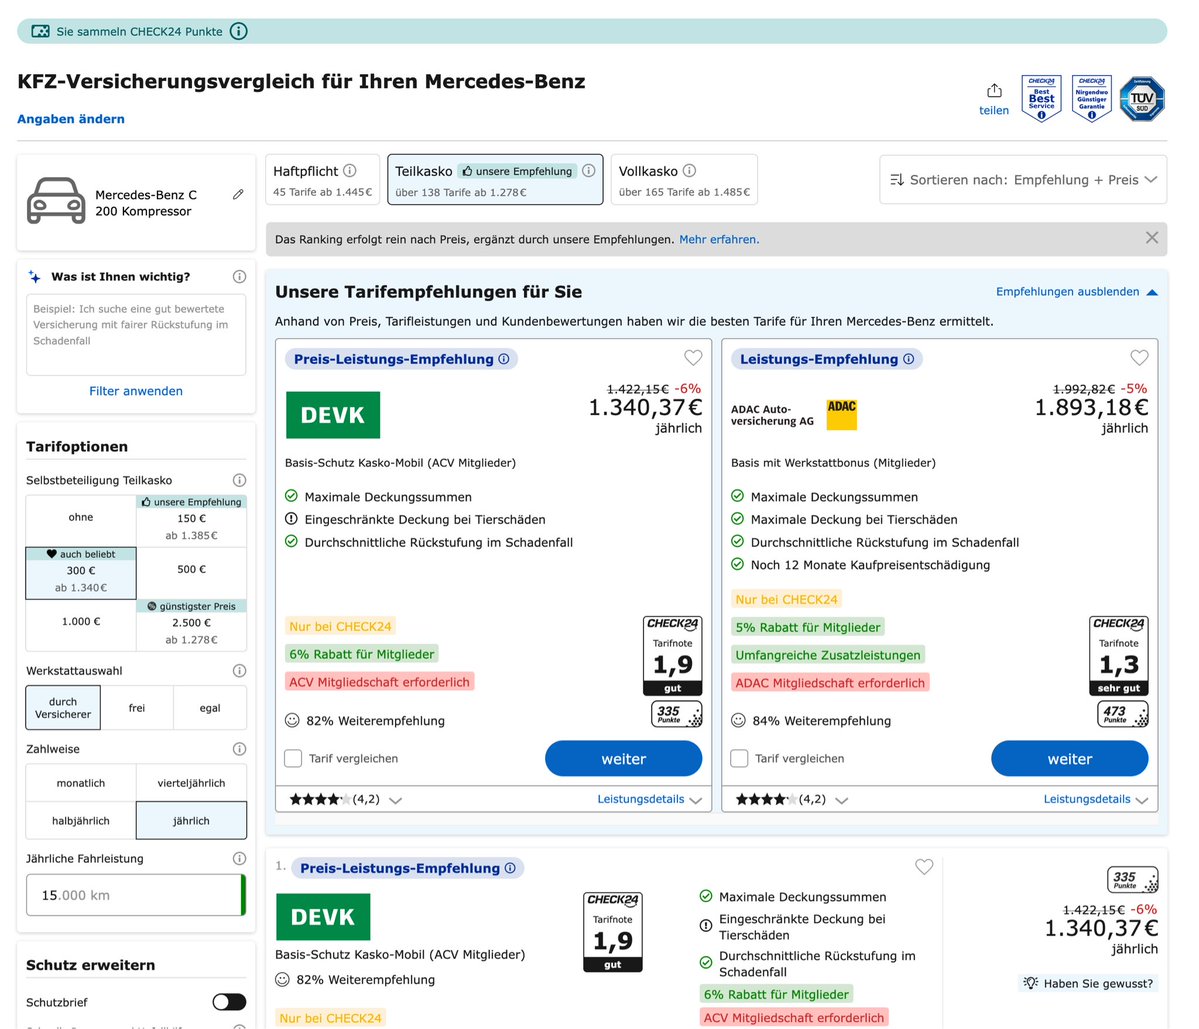Favorite the ADAC recommendation card (heart)
The height and width of the screenshot is (1029, 1199).
(1139, 357)
